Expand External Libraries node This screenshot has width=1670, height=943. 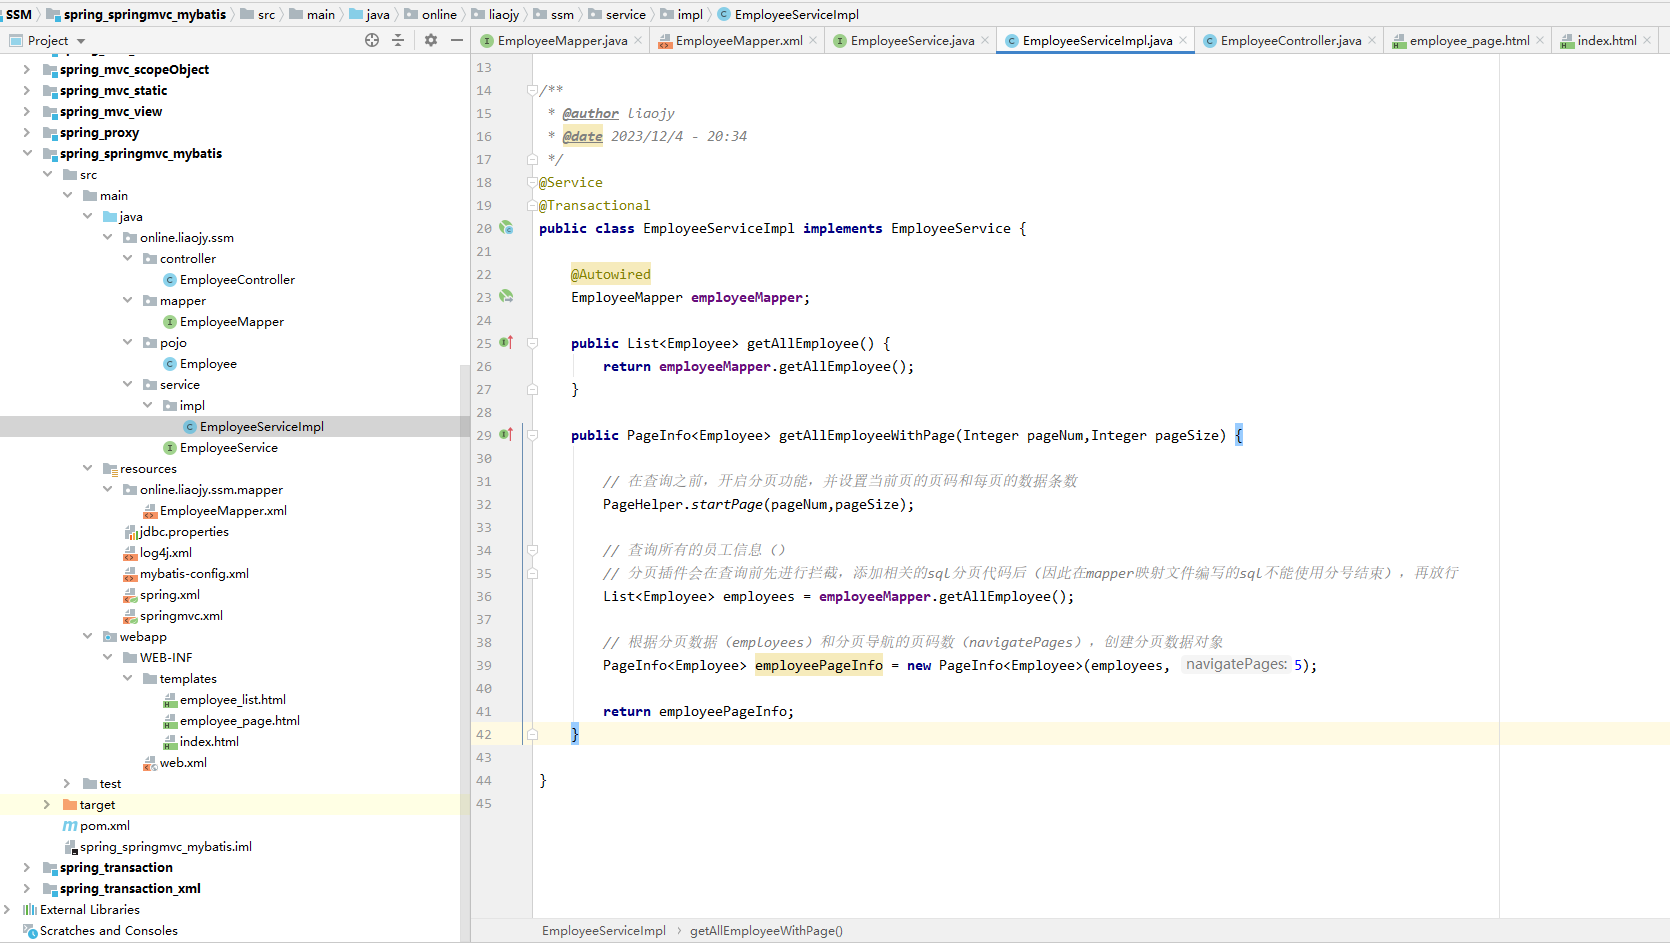tap(7, 909)
